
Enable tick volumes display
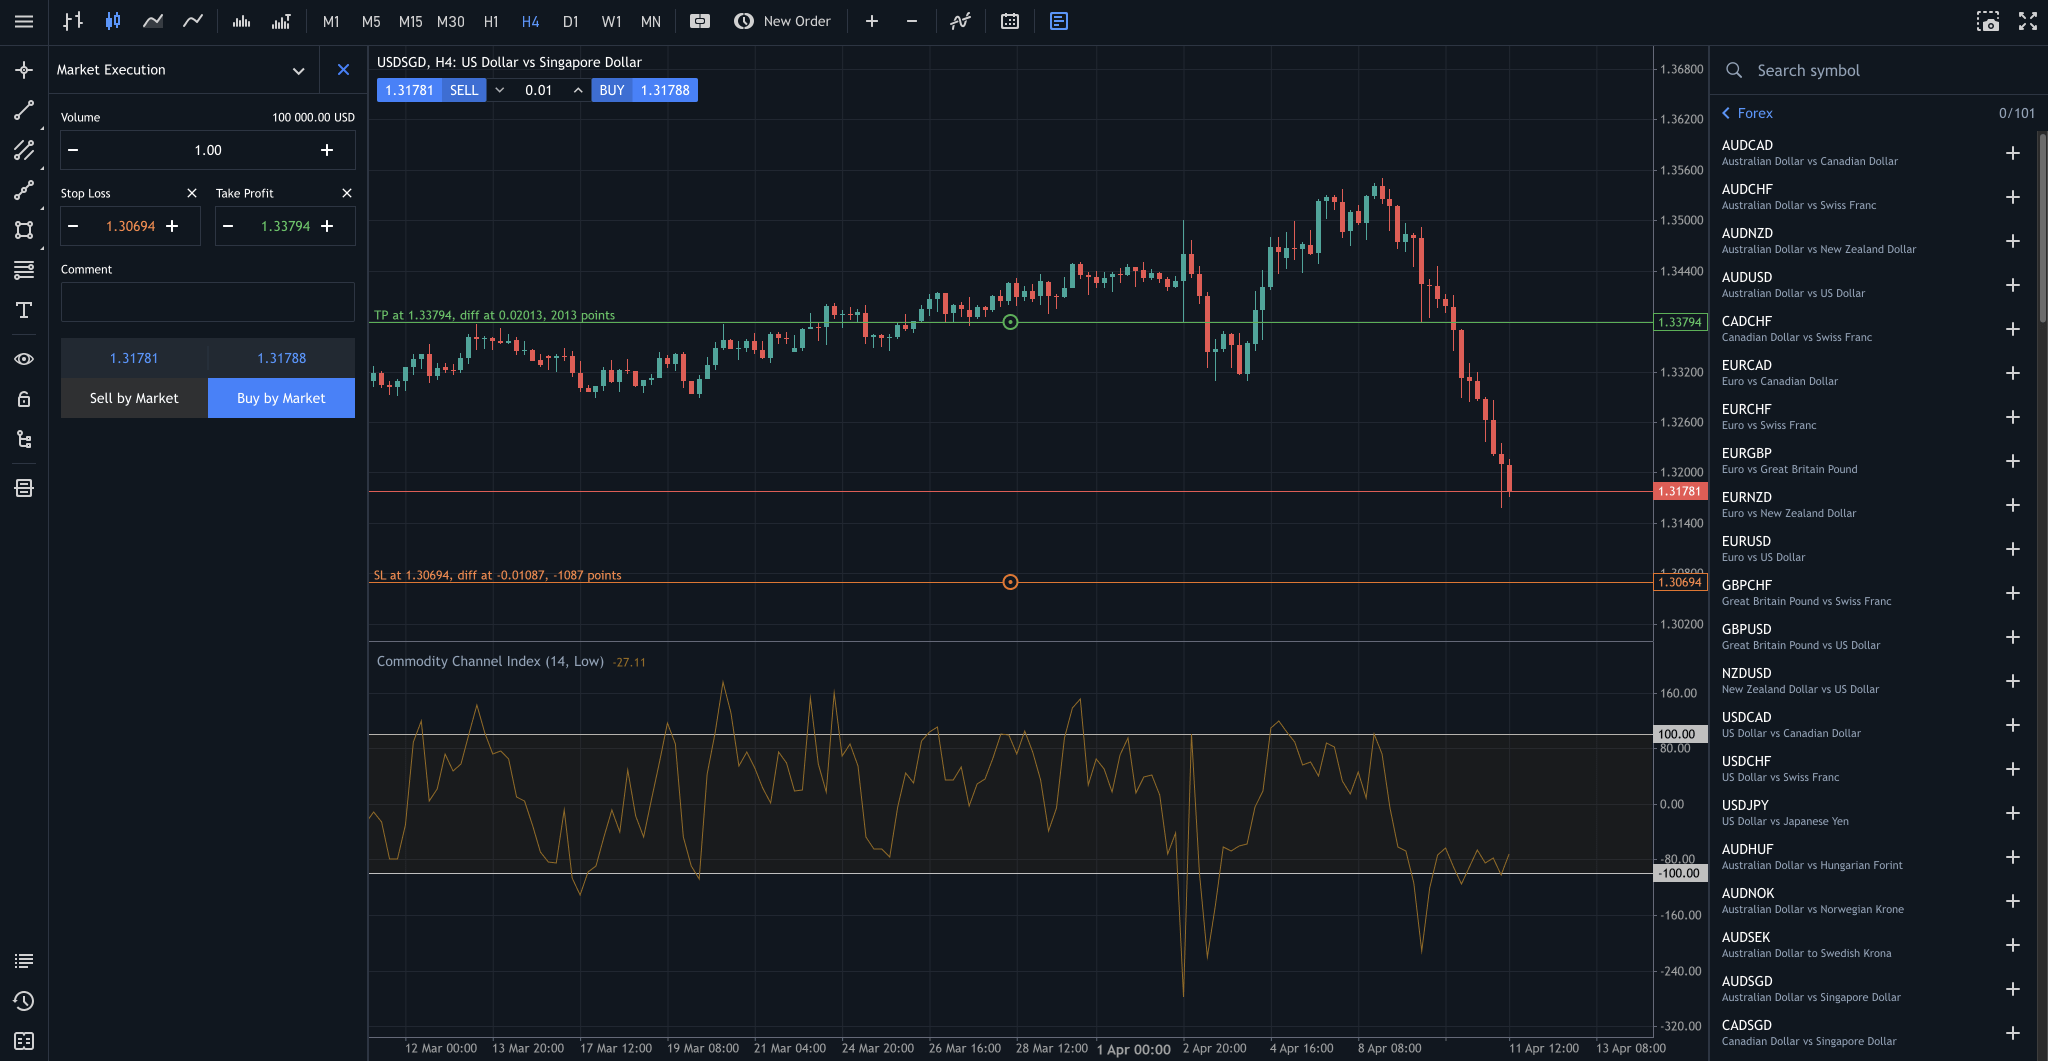pos(281,20)
